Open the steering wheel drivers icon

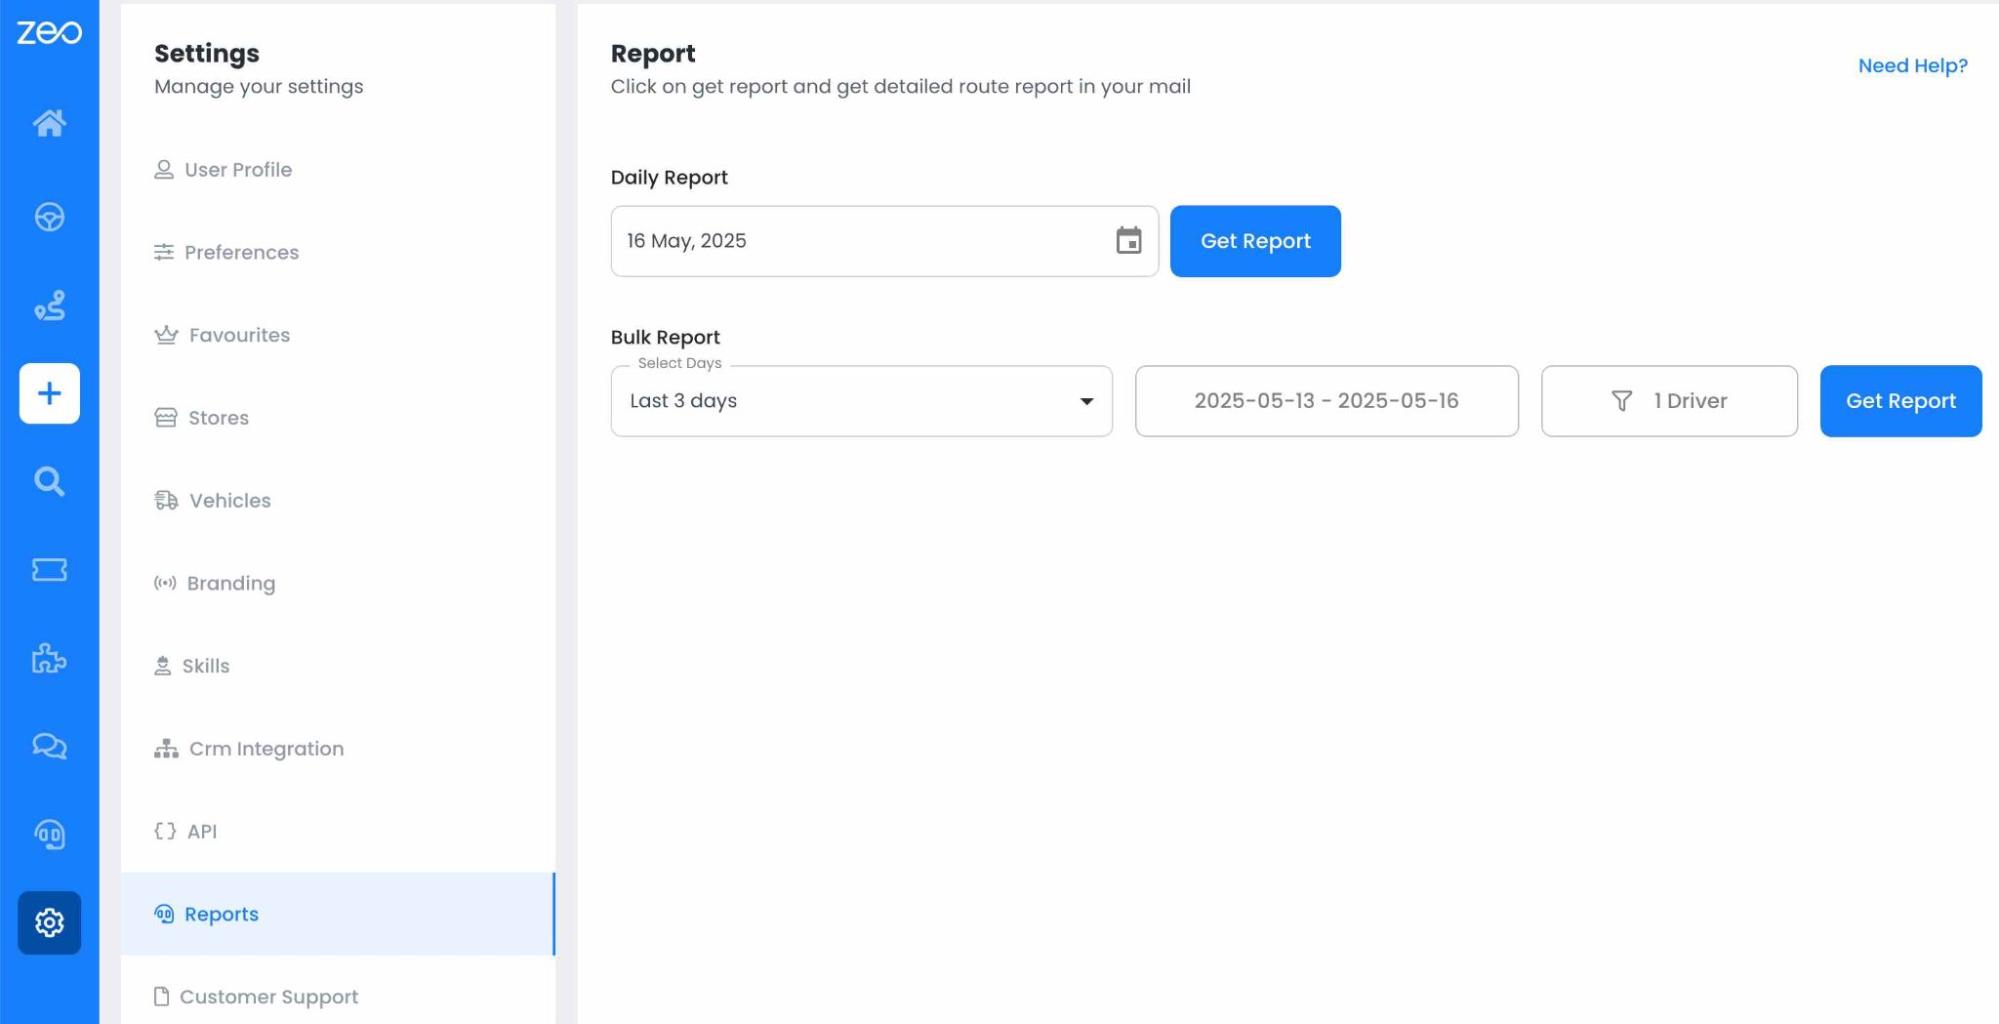49,217
